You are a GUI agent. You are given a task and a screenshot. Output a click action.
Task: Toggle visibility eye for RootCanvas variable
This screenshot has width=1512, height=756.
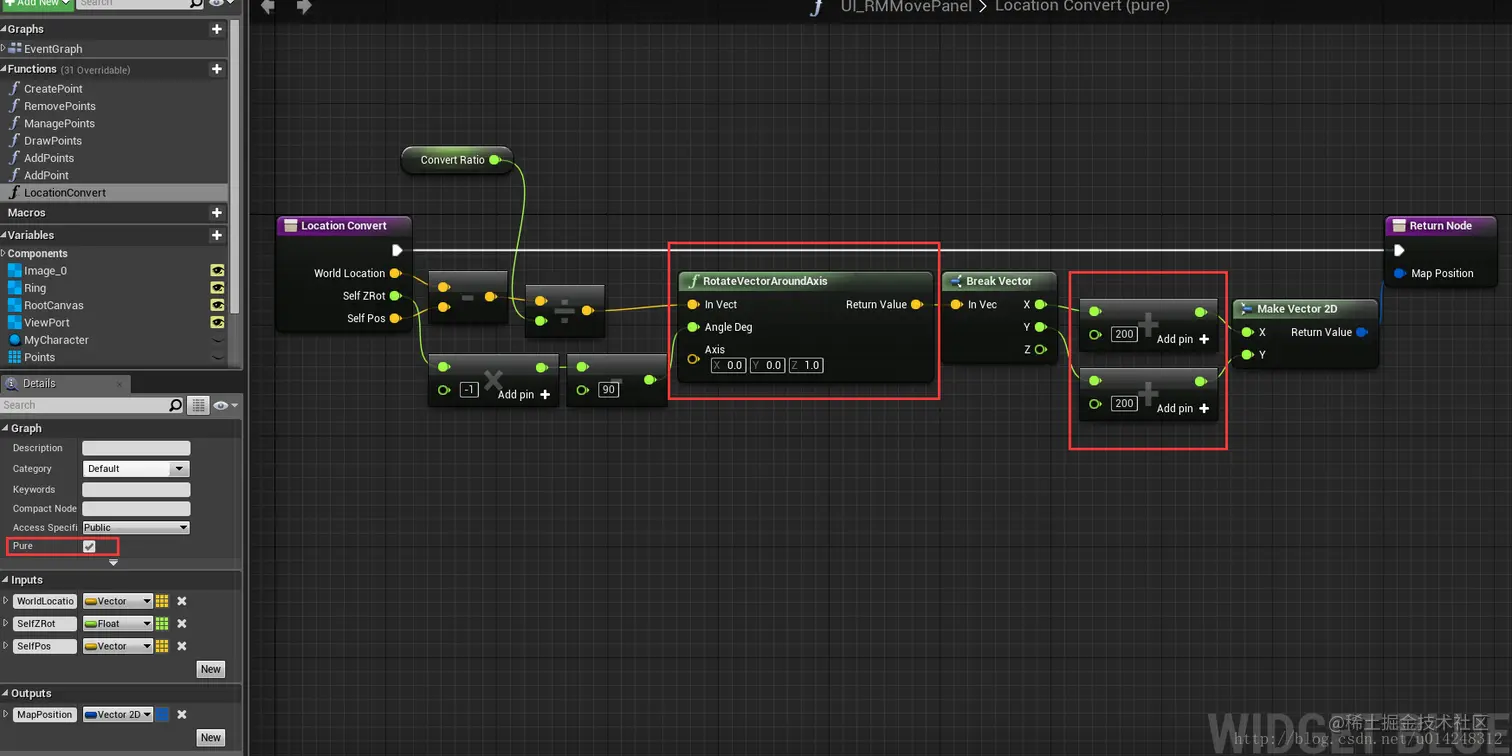(x=217, y=305)
